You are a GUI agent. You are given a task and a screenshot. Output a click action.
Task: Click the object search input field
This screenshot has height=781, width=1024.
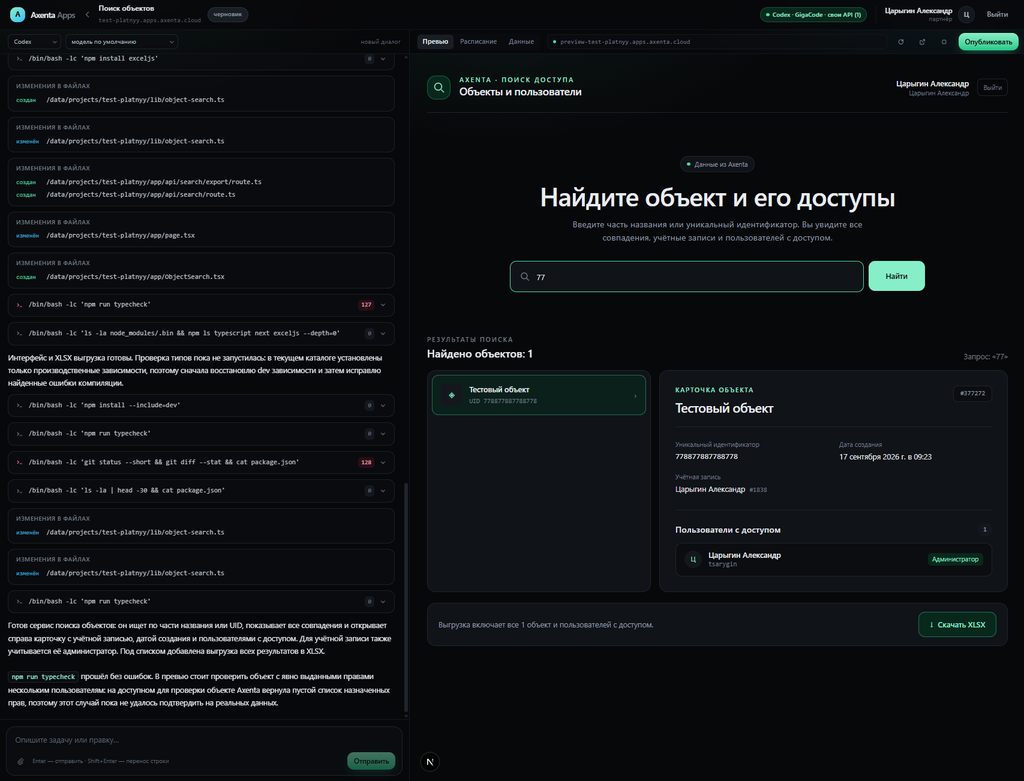[x=686, y=277]
